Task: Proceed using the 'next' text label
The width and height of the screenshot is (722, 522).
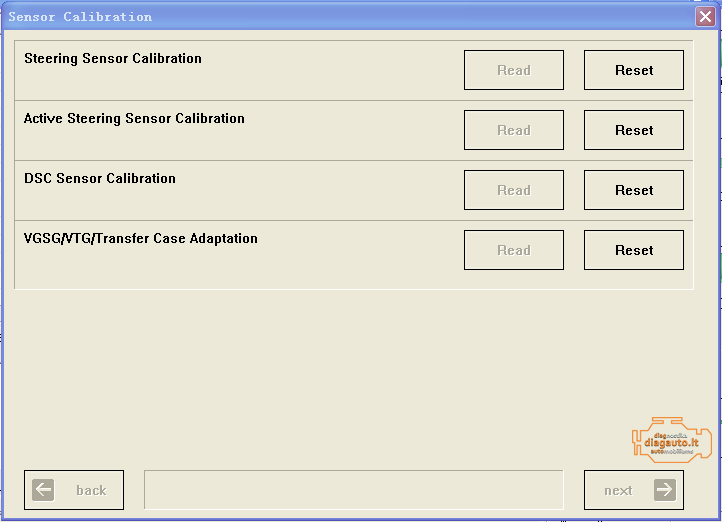Action: coord(618,490)
